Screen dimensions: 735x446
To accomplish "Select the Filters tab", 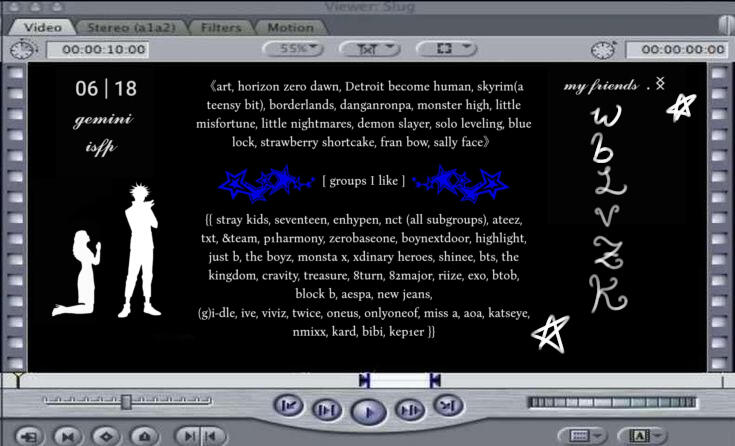I will click(221, 28).
